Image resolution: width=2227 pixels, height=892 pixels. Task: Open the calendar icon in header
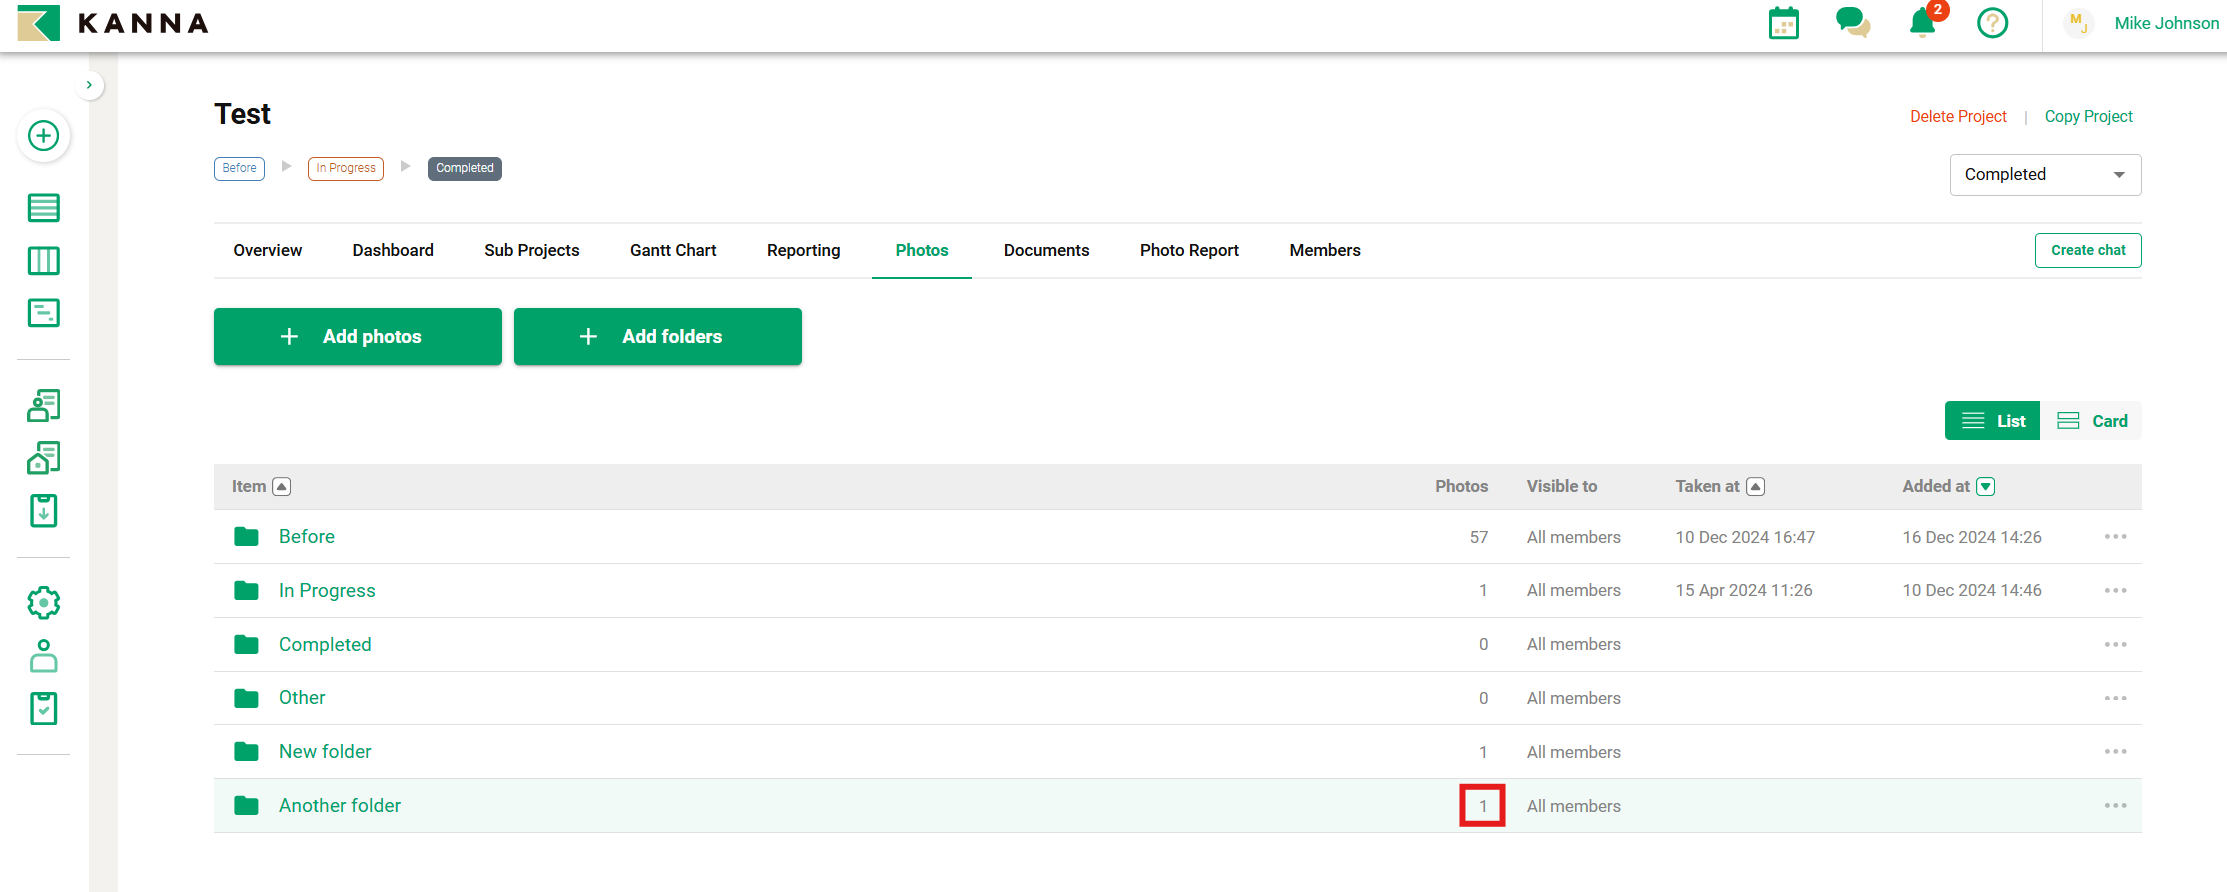[1783, 23]
